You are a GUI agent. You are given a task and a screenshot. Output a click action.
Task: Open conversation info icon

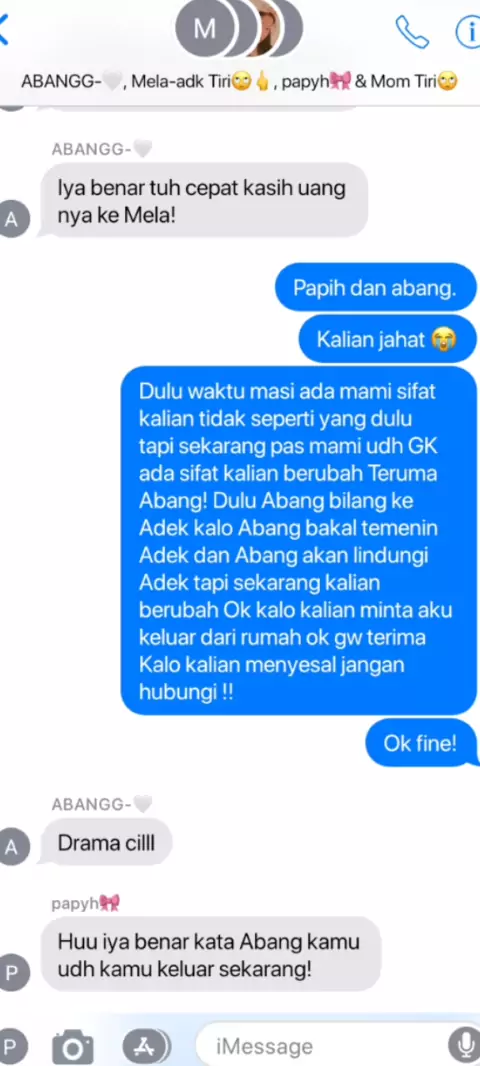tap(468, 31)
